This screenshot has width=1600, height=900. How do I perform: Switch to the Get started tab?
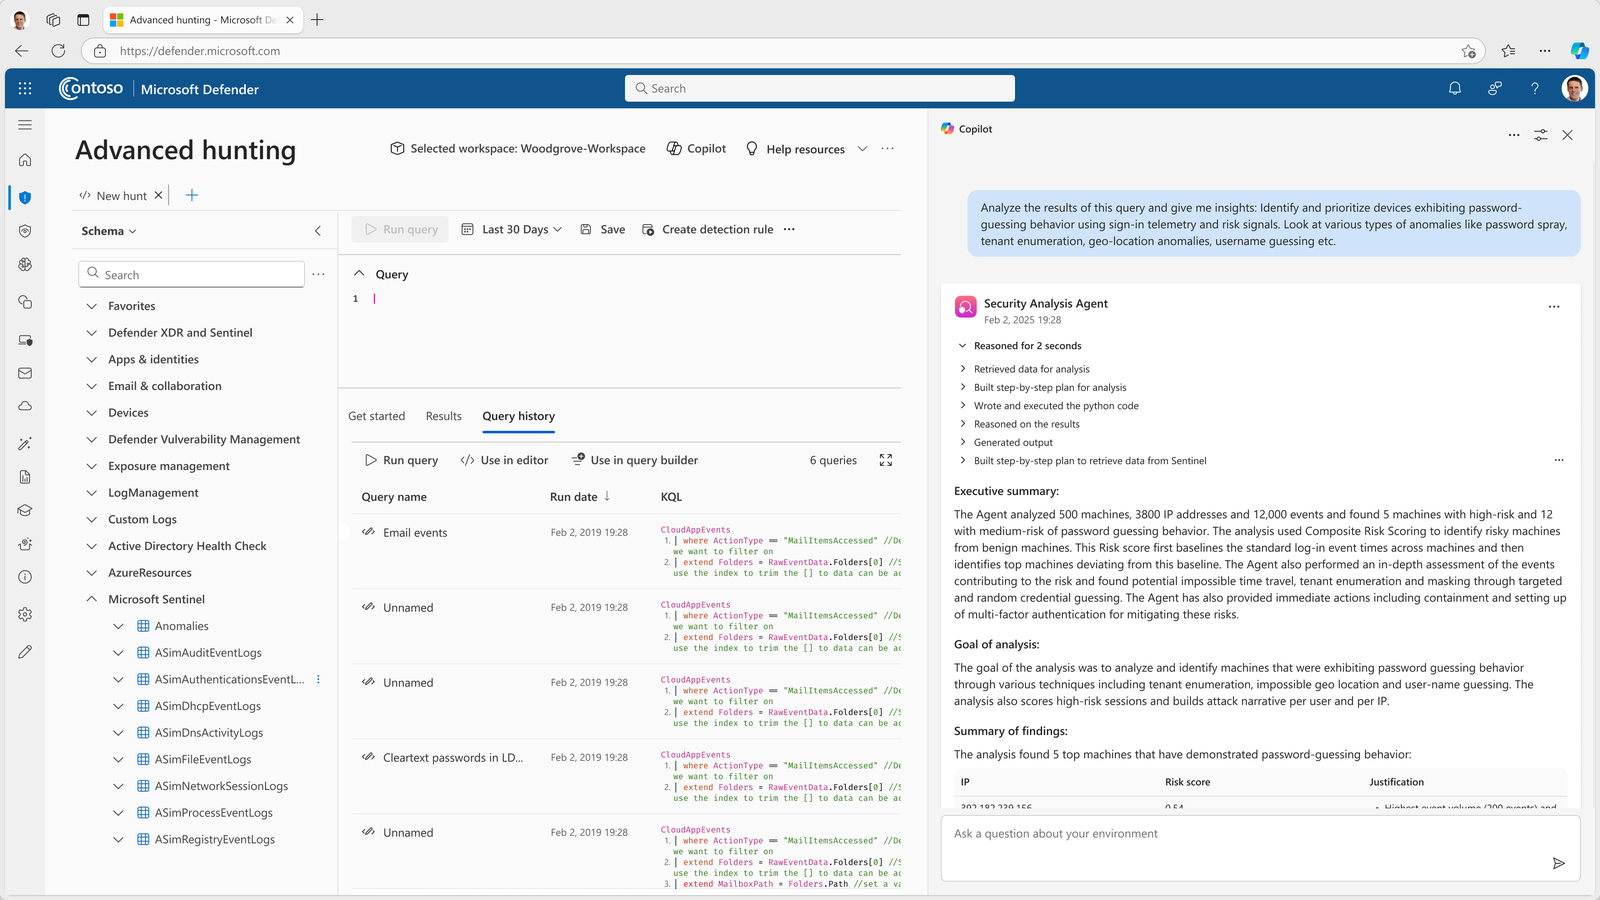pos(377,416)
